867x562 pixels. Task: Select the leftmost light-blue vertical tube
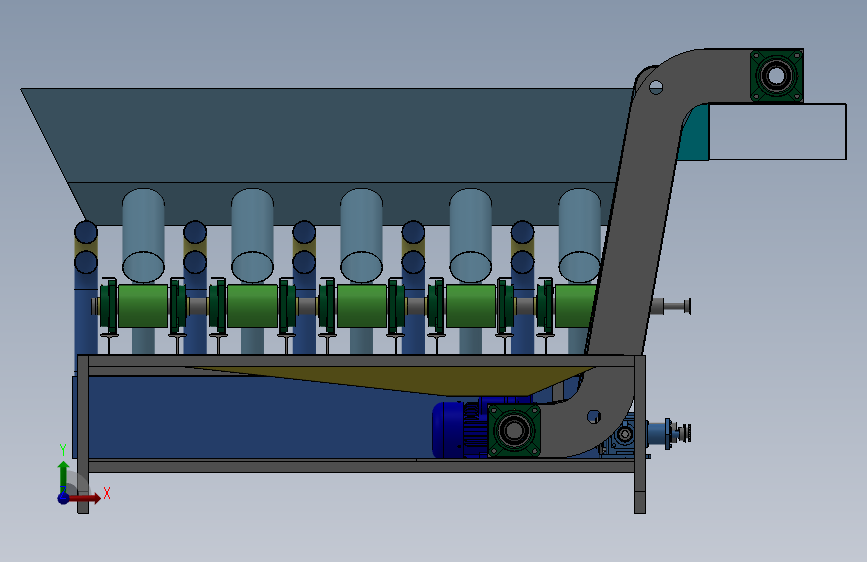click(143, 235)
